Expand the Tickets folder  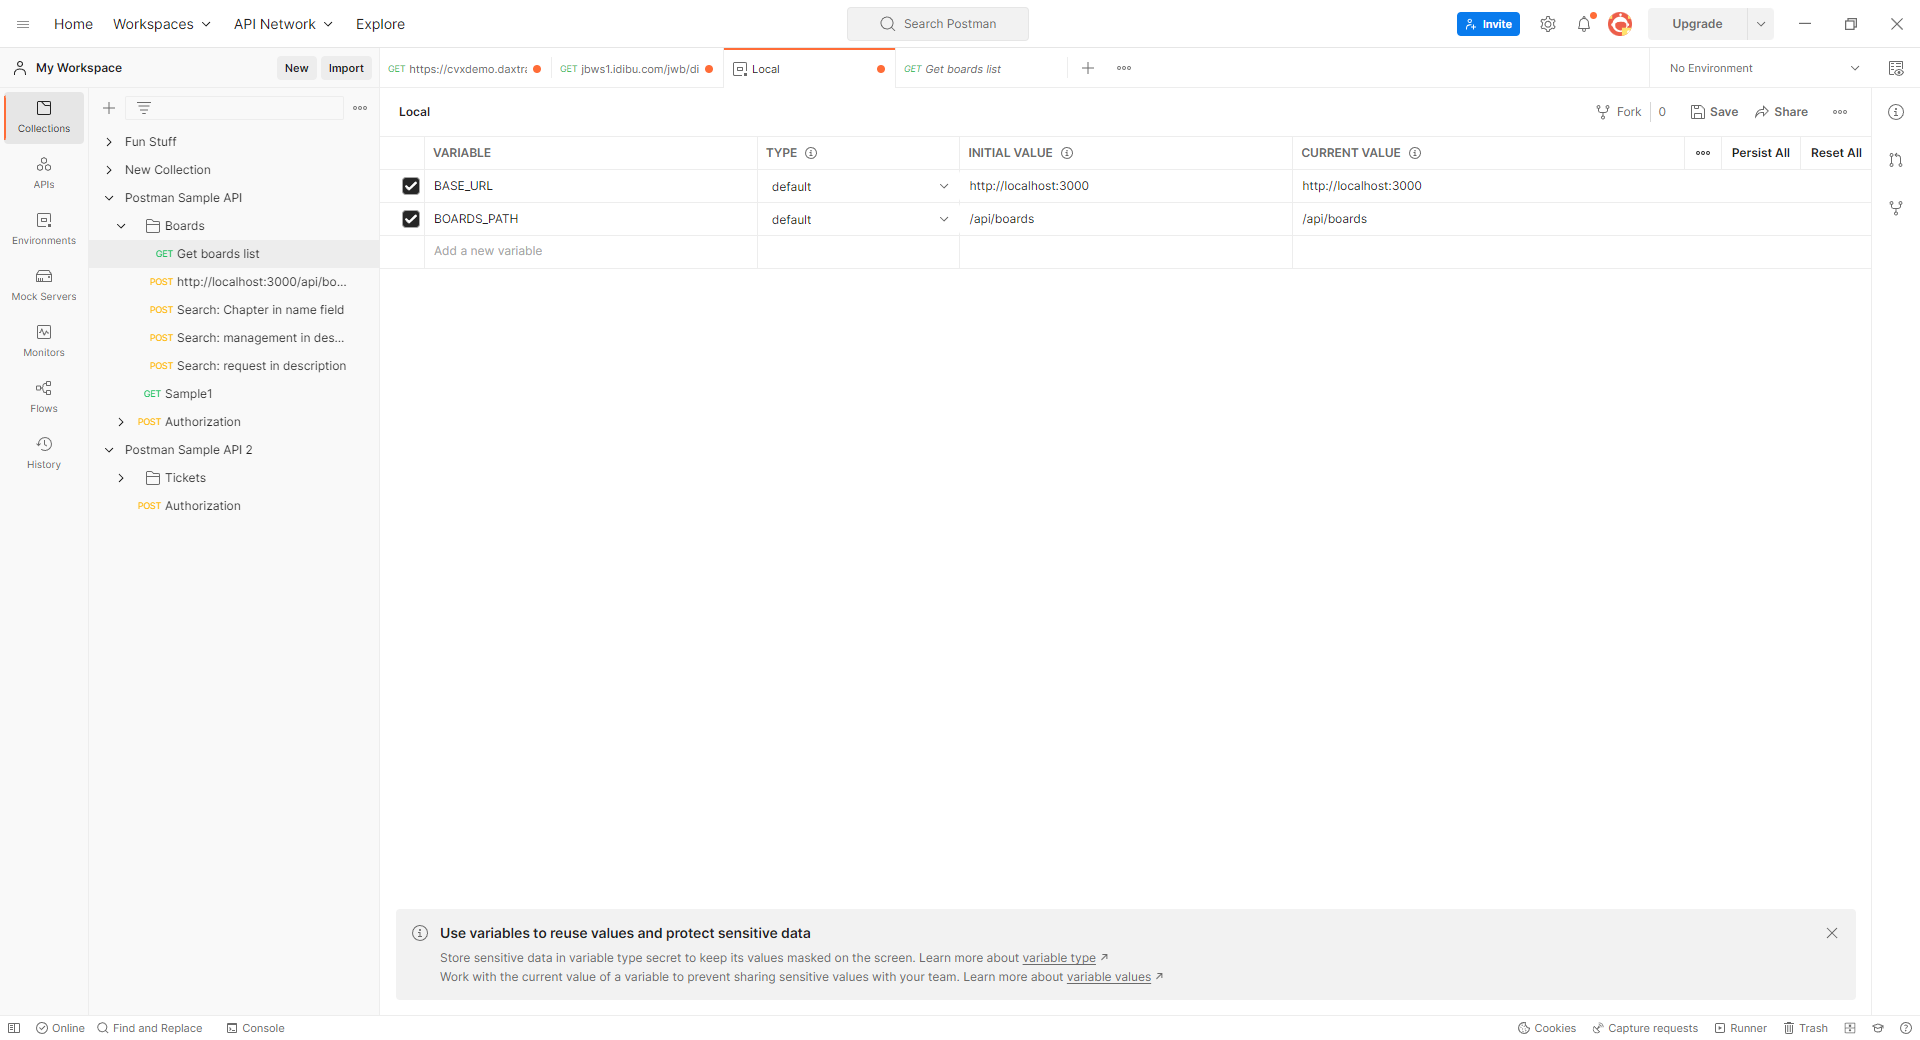[x=121, y=478]
